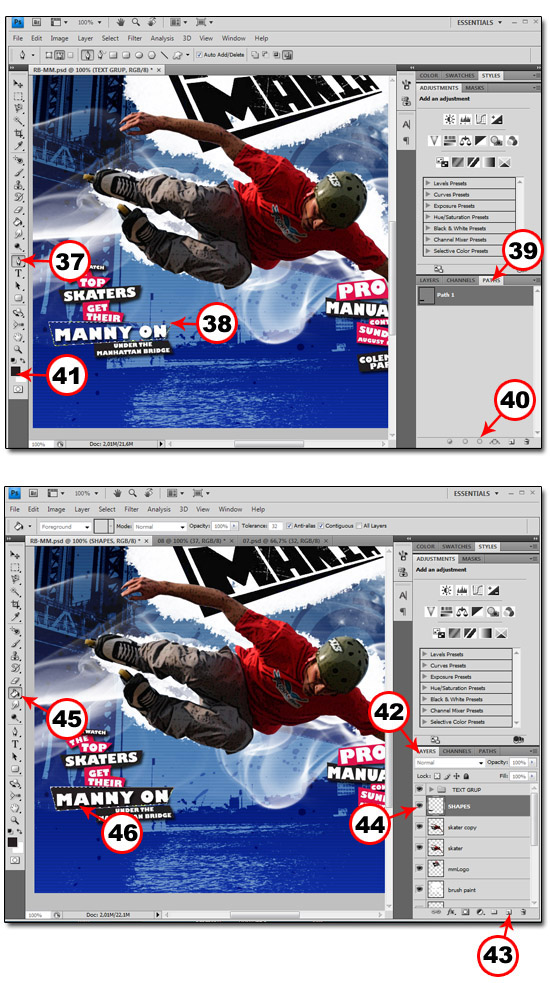Screen dimensions: 550x983
Task: Launch Bridge with the Br button in the lower window
Action: tap(32, 493)
